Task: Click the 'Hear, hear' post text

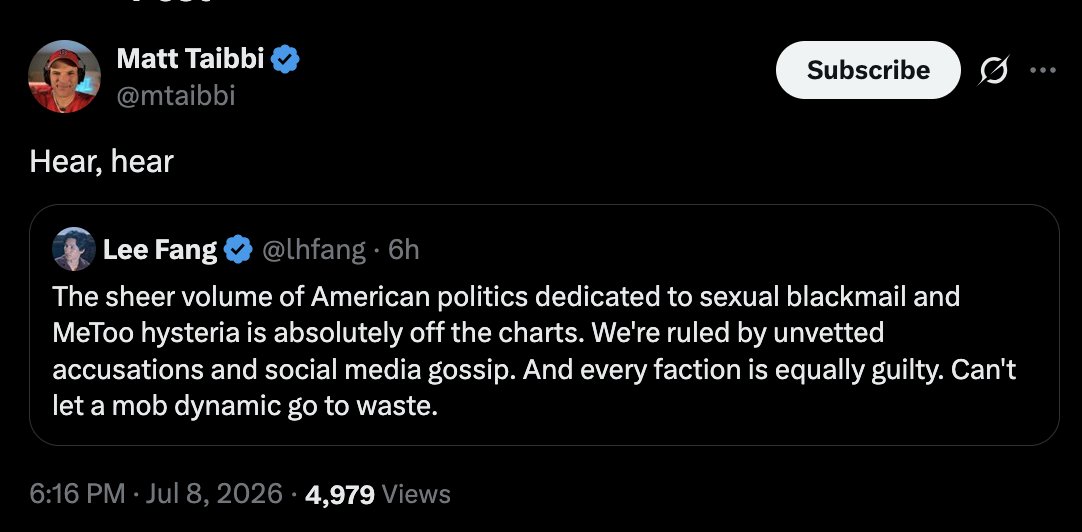Action: [x=101, y=161]
